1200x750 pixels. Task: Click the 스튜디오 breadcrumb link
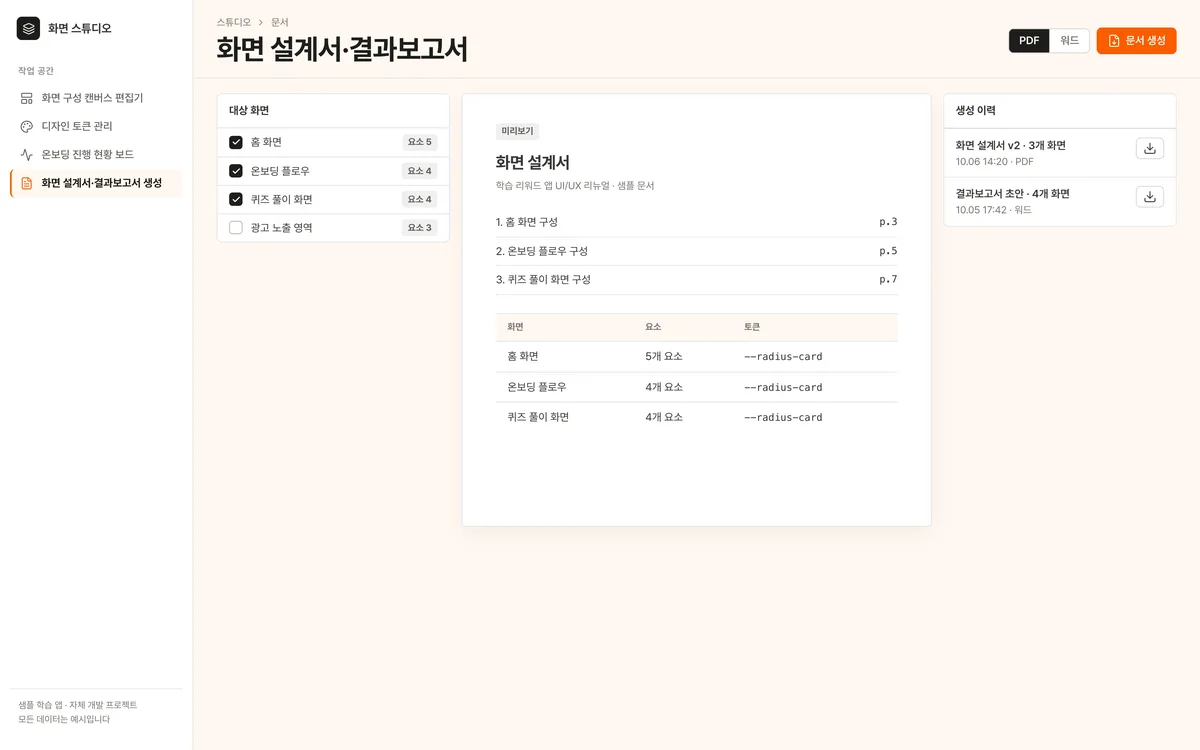coord(234,22)
